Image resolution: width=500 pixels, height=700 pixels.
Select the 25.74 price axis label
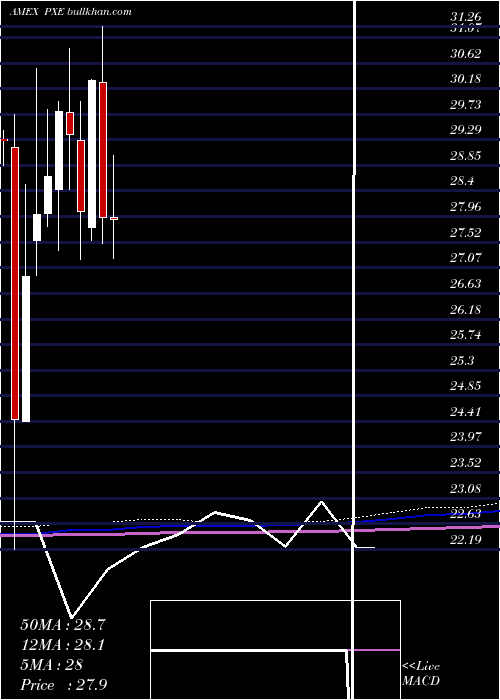point(466,335)
